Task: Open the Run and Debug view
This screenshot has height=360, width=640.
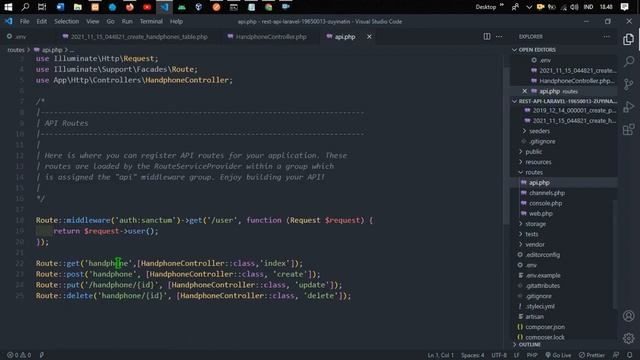Action: pyautogui.click(x=629, y=107)
